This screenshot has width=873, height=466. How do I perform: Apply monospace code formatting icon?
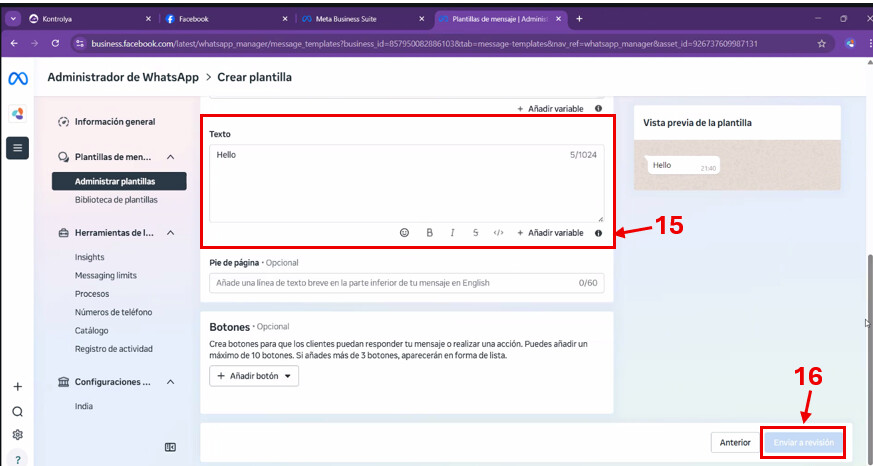click(x=498, y=233)
